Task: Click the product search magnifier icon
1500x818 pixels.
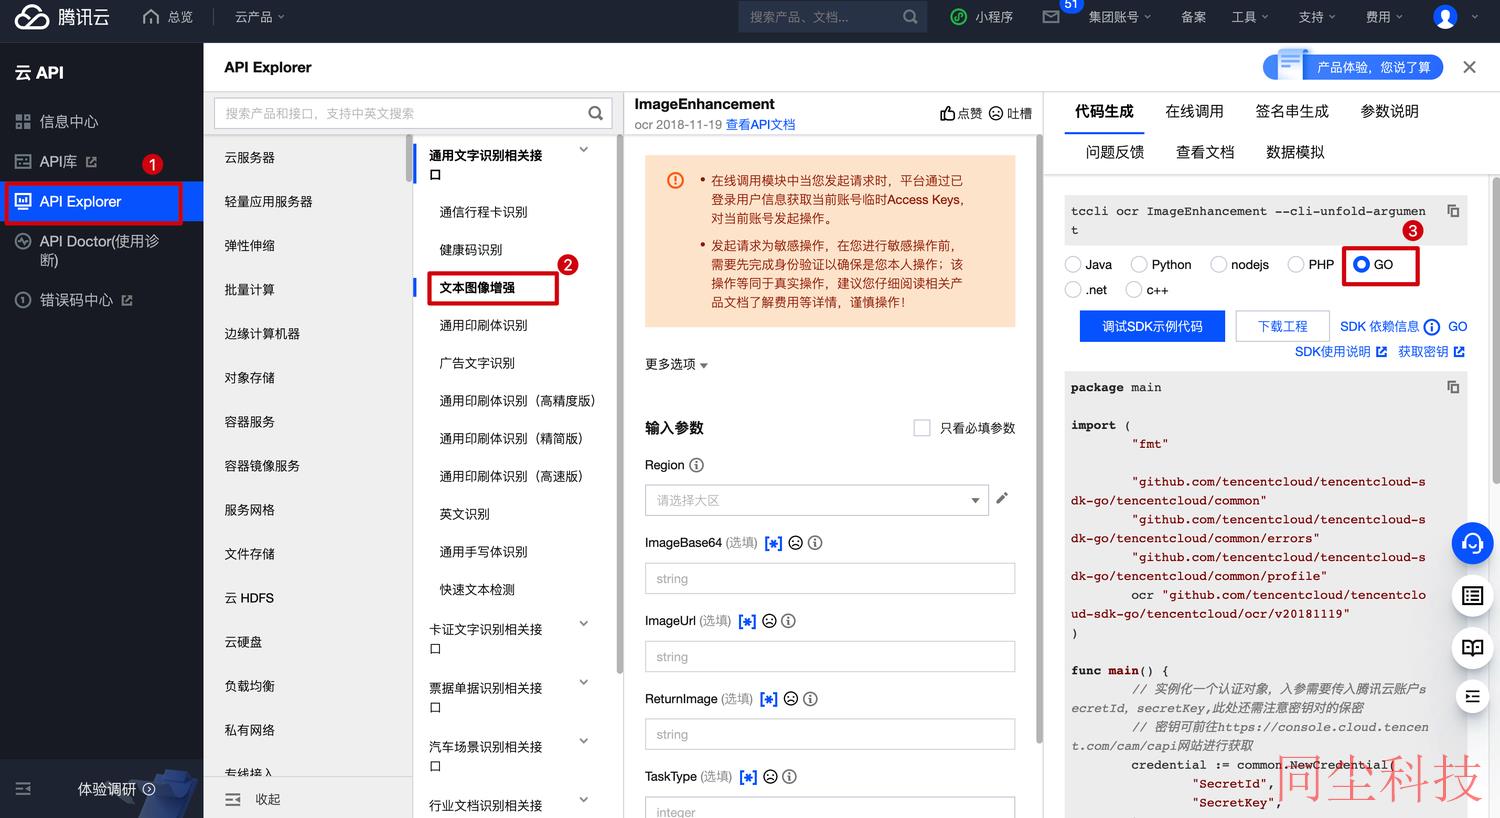Action: 595,113
